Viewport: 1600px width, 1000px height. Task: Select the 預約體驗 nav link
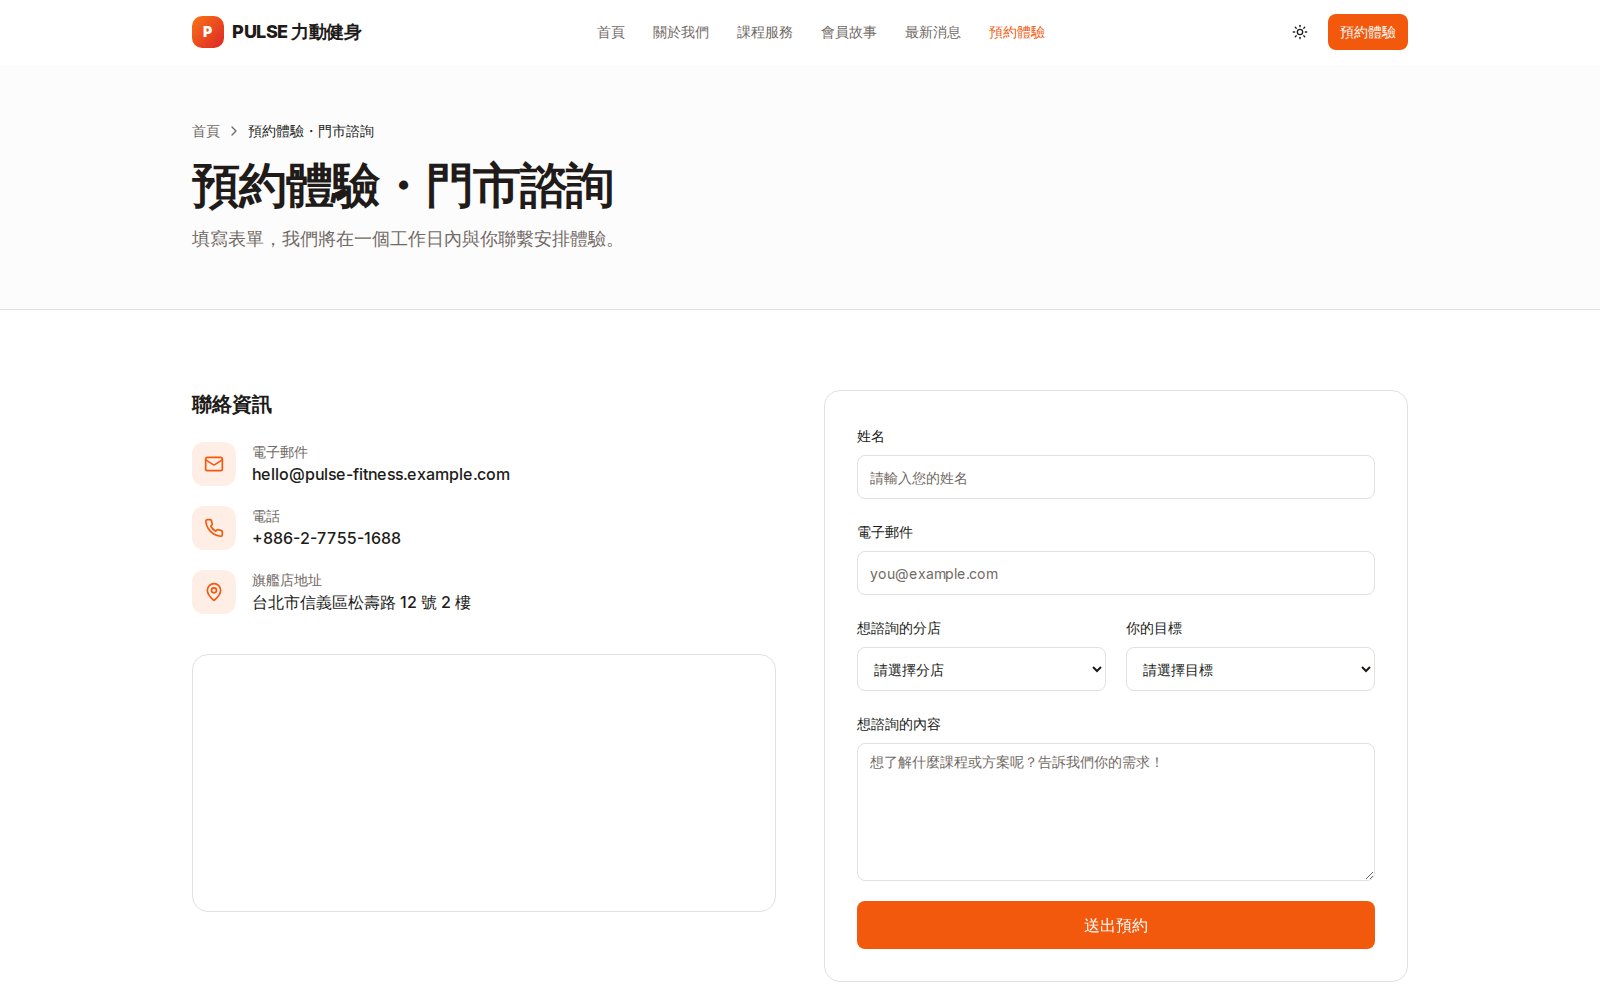(x=1017, y=32)
